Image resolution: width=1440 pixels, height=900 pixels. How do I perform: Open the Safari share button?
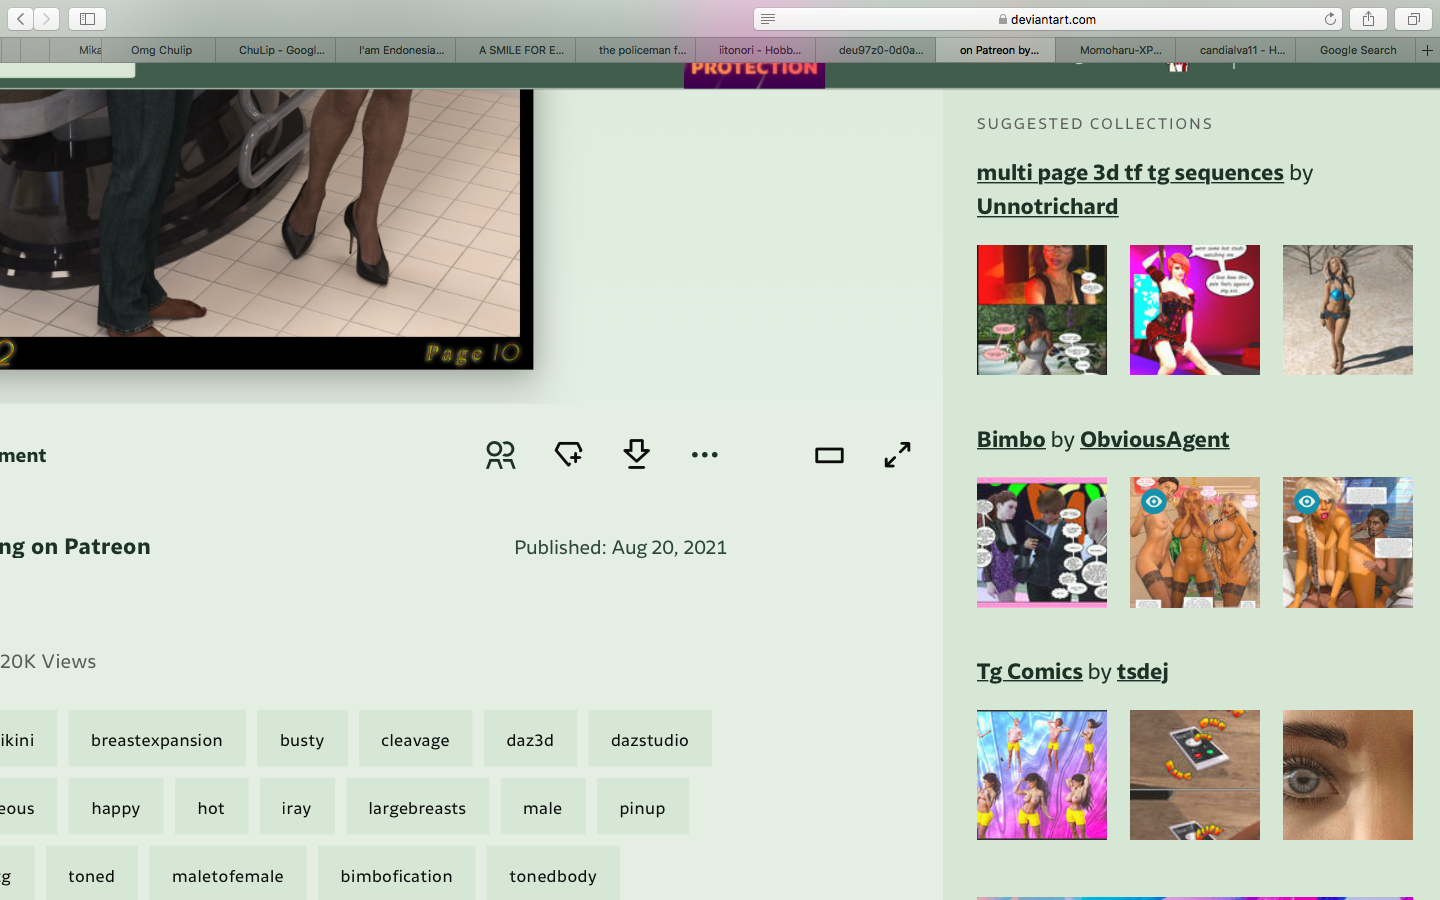point(1368,19)
